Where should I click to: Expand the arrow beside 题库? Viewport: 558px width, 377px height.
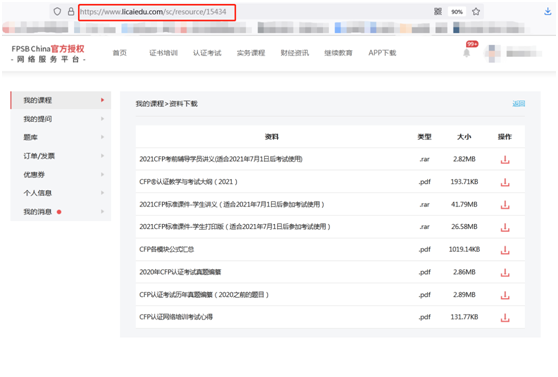102,137
